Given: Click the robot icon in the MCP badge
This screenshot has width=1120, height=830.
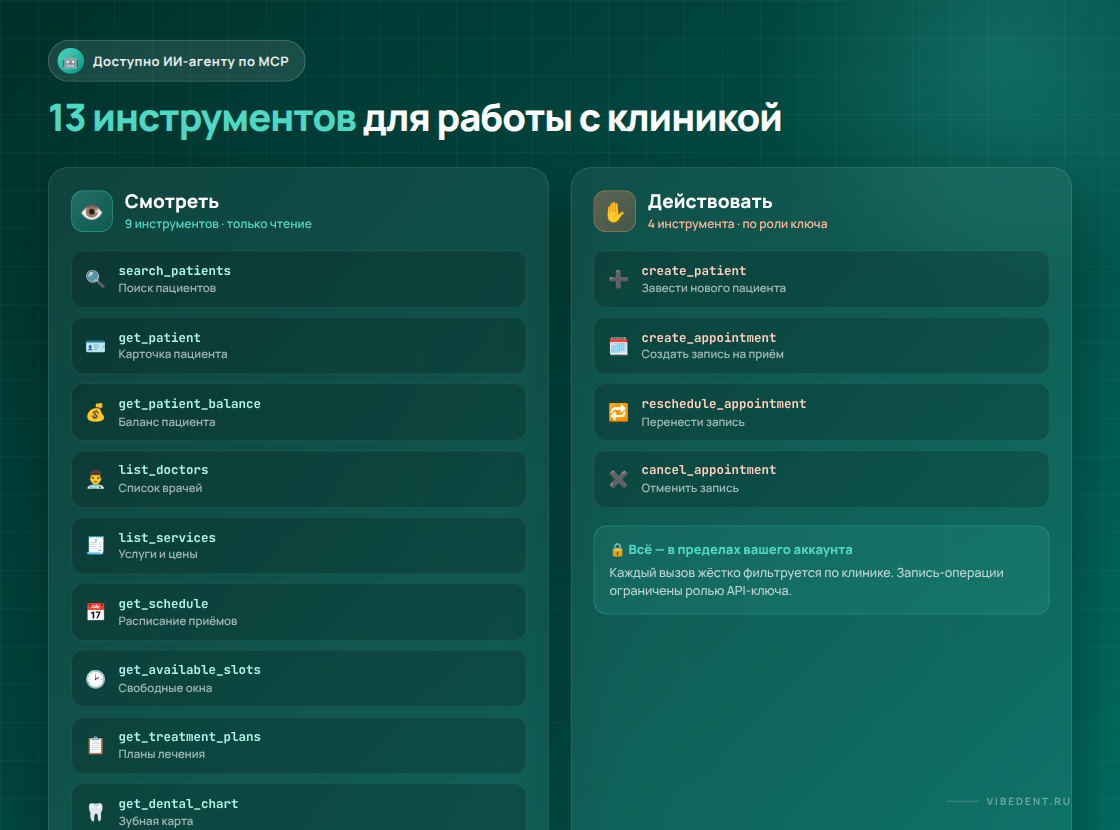Looking at the screenshot, I should (x=70, y=61).
